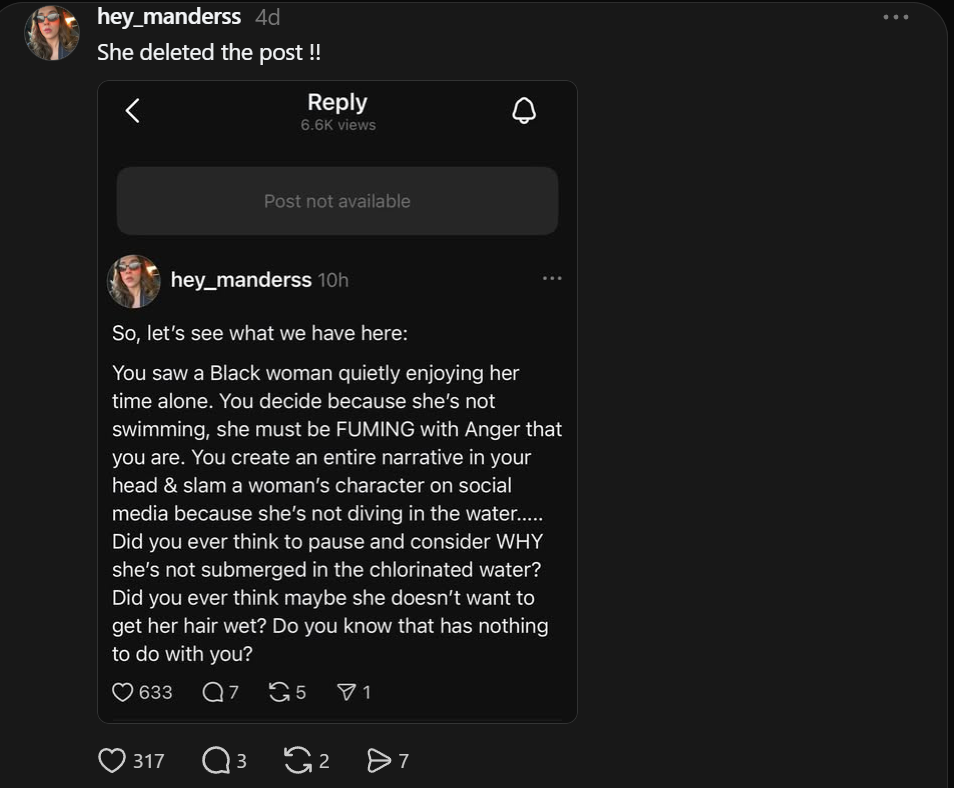
Task: Open replies on the outer post
Action: (x=216, y=761)
